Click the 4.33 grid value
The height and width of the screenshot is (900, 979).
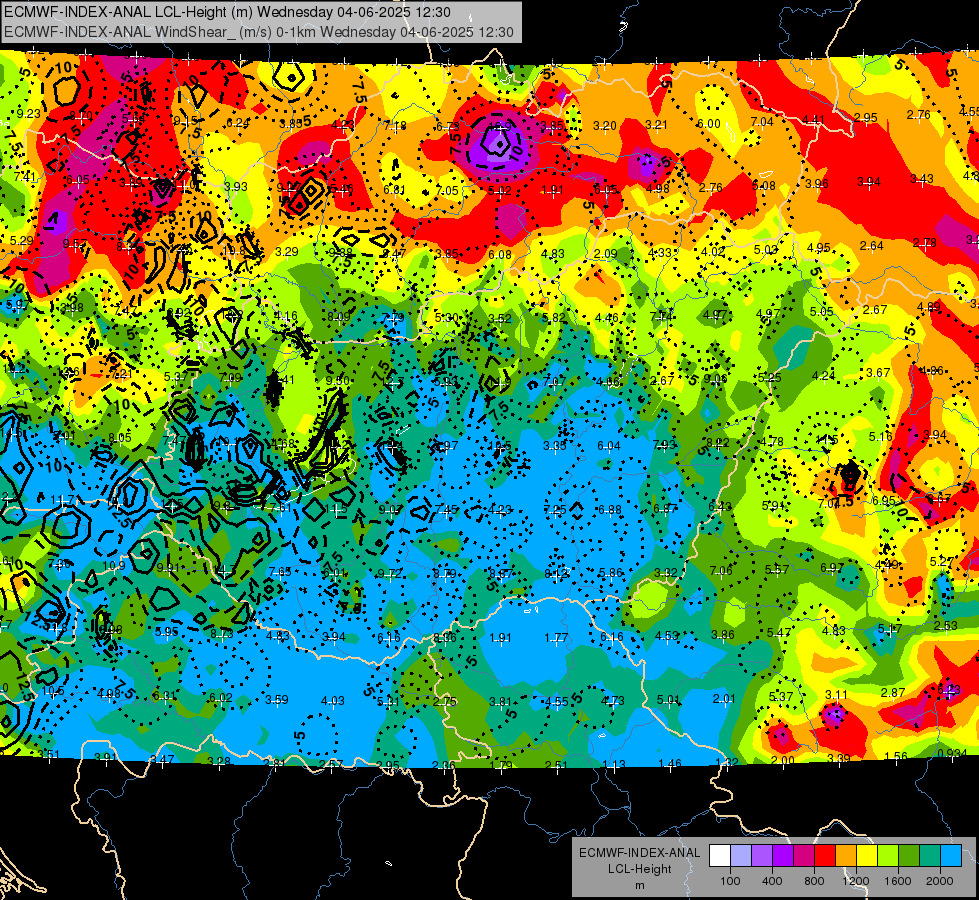660,252
